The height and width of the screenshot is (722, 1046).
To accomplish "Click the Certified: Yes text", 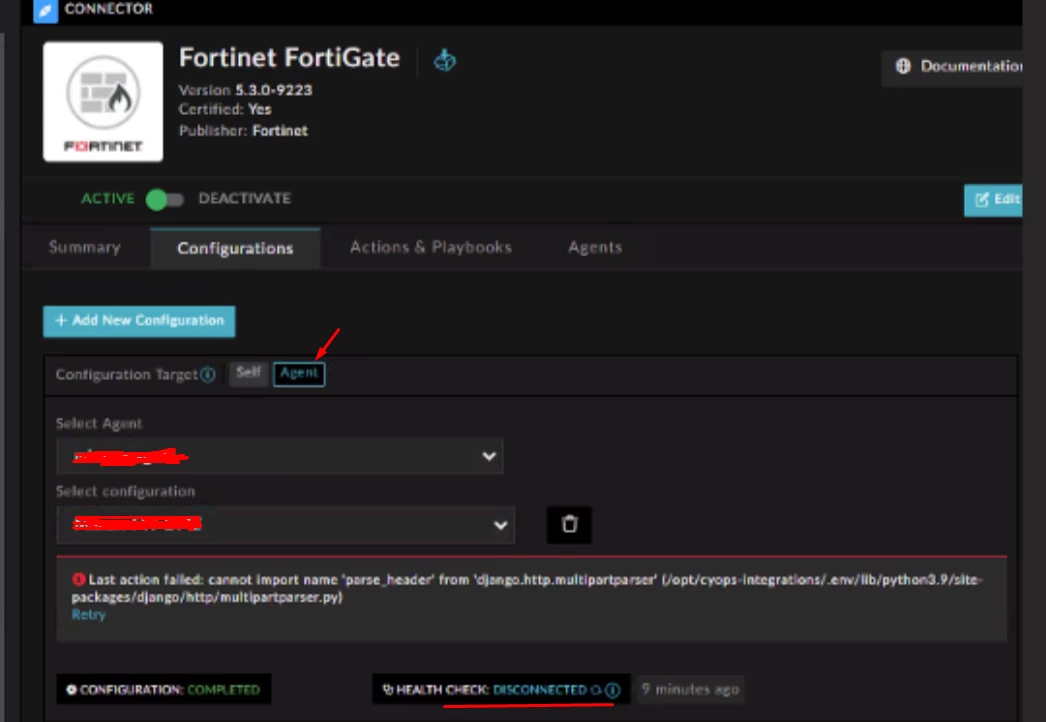I will coord(225,109).
